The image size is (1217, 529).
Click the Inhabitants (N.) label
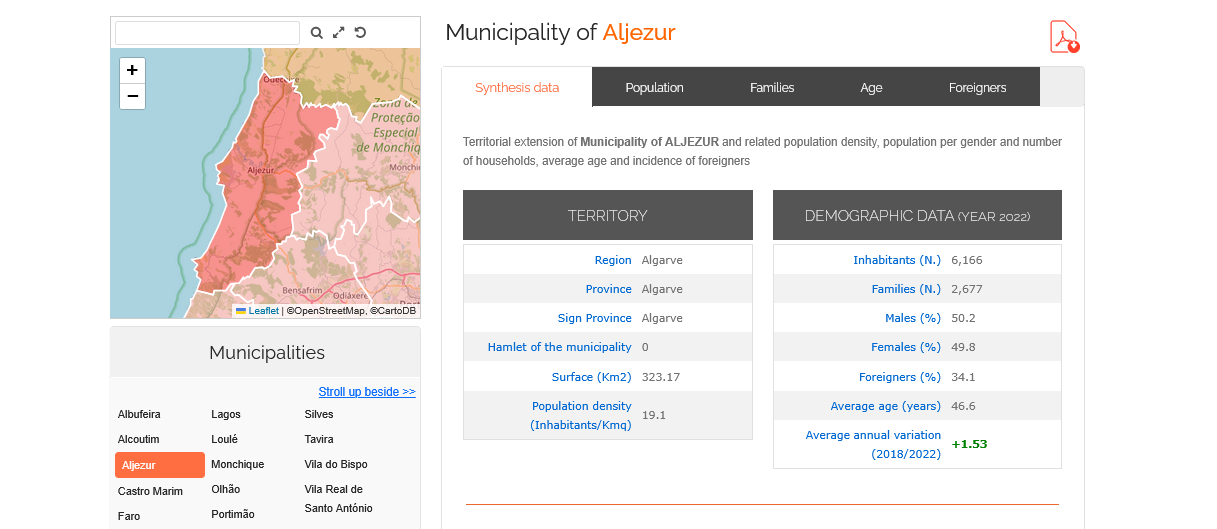point(897,260)
